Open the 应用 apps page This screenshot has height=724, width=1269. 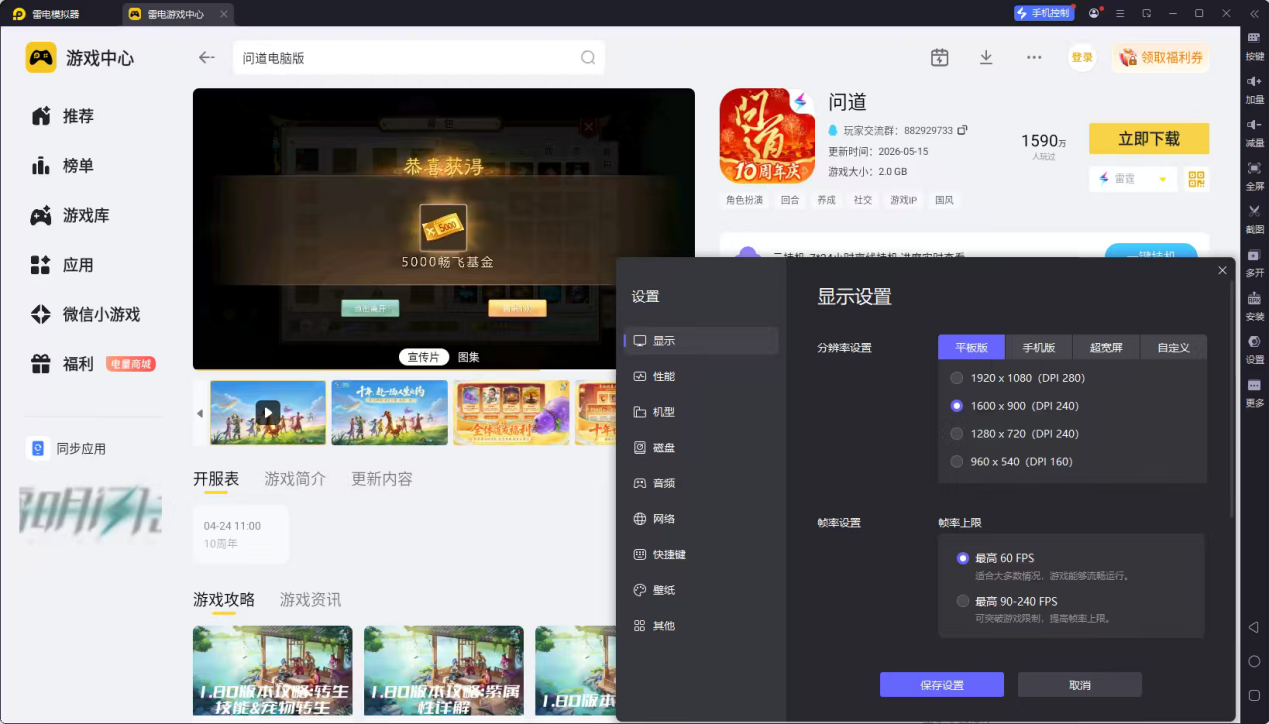pos(62,265)
